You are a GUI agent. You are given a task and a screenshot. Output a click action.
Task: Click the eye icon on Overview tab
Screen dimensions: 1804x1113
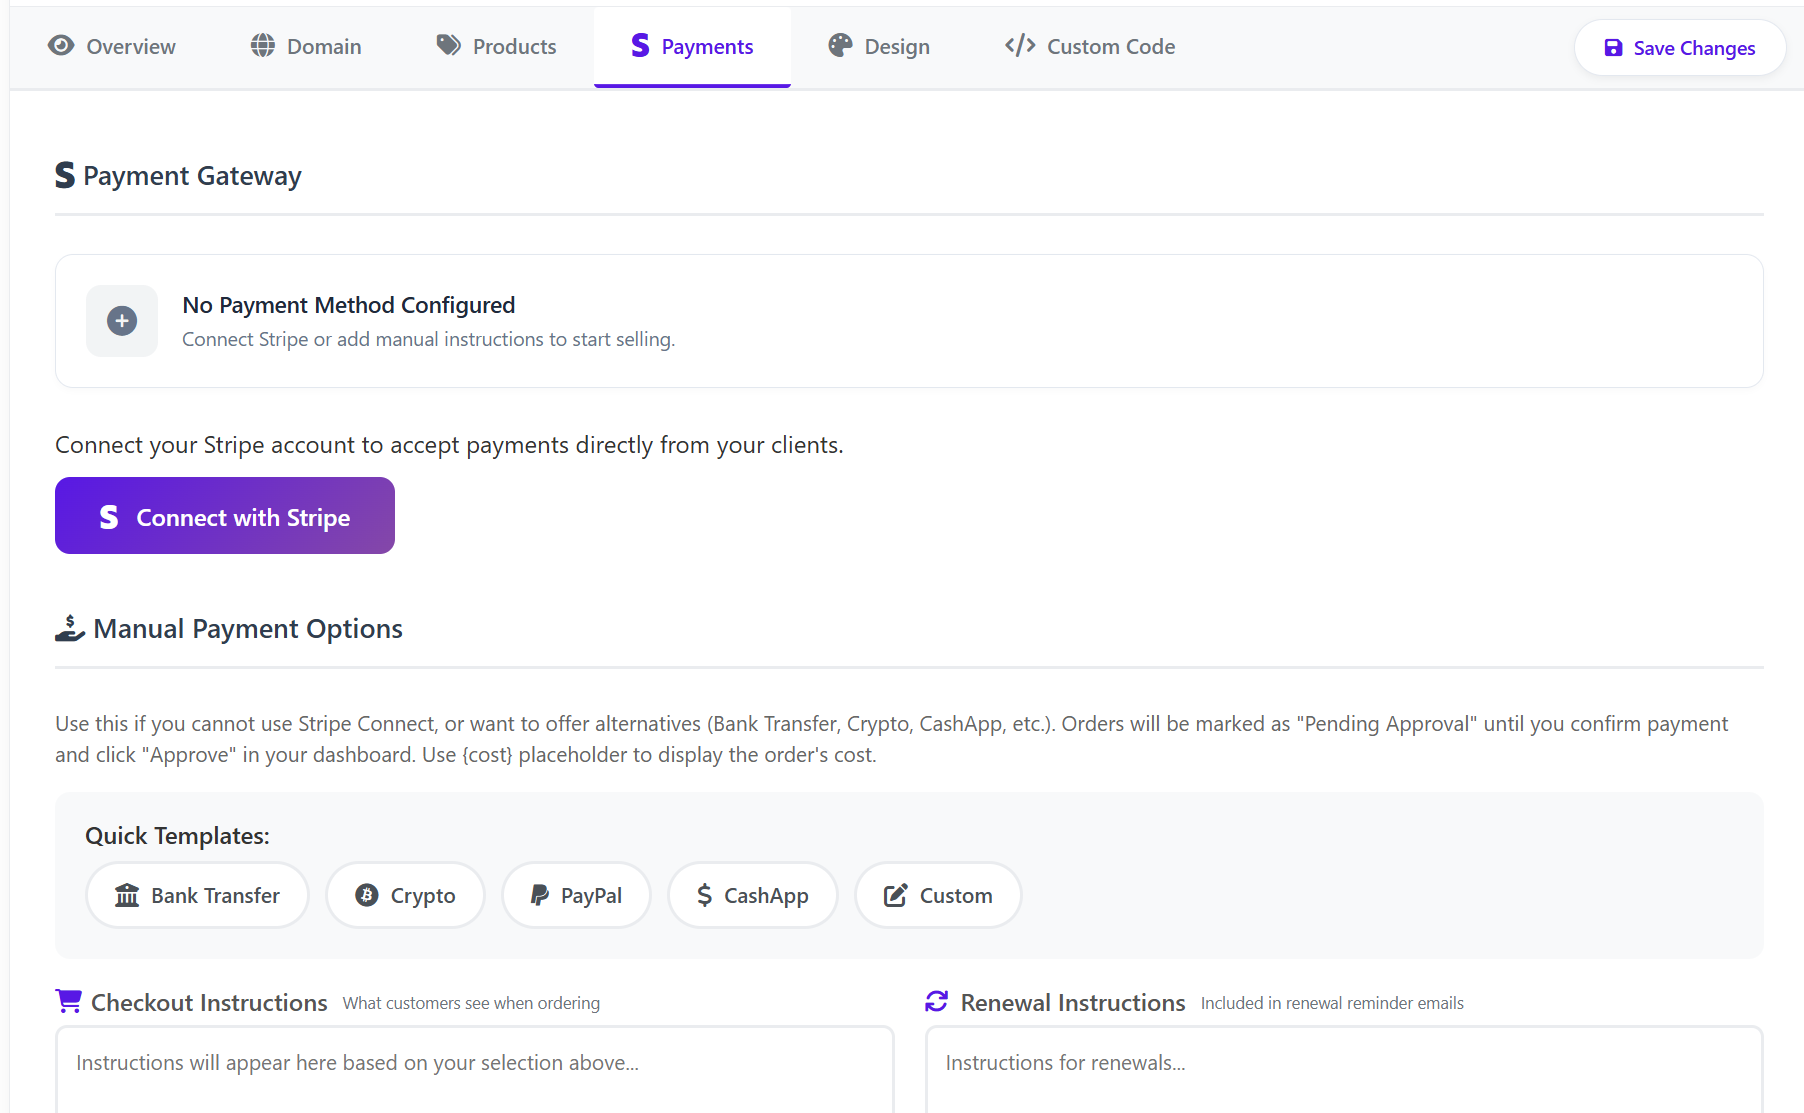[x=61, y=46]
